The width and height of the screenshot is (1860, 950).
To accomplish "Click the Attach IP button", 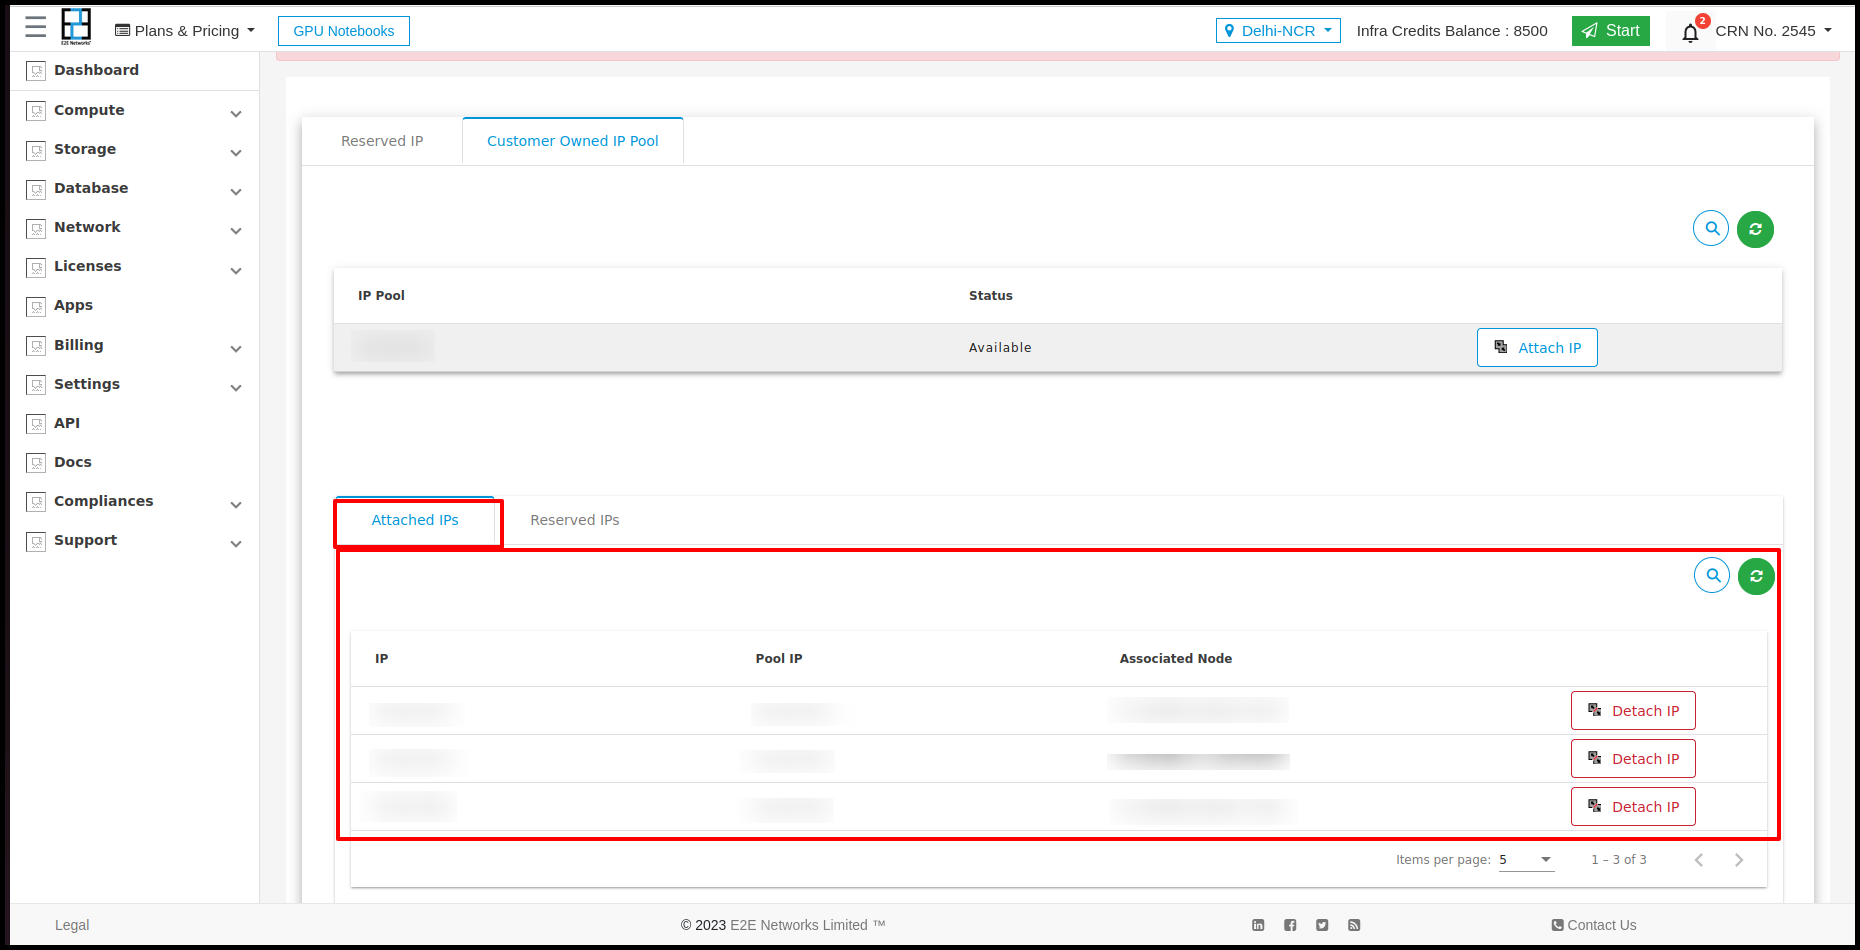I will [x=1537, y=348].
